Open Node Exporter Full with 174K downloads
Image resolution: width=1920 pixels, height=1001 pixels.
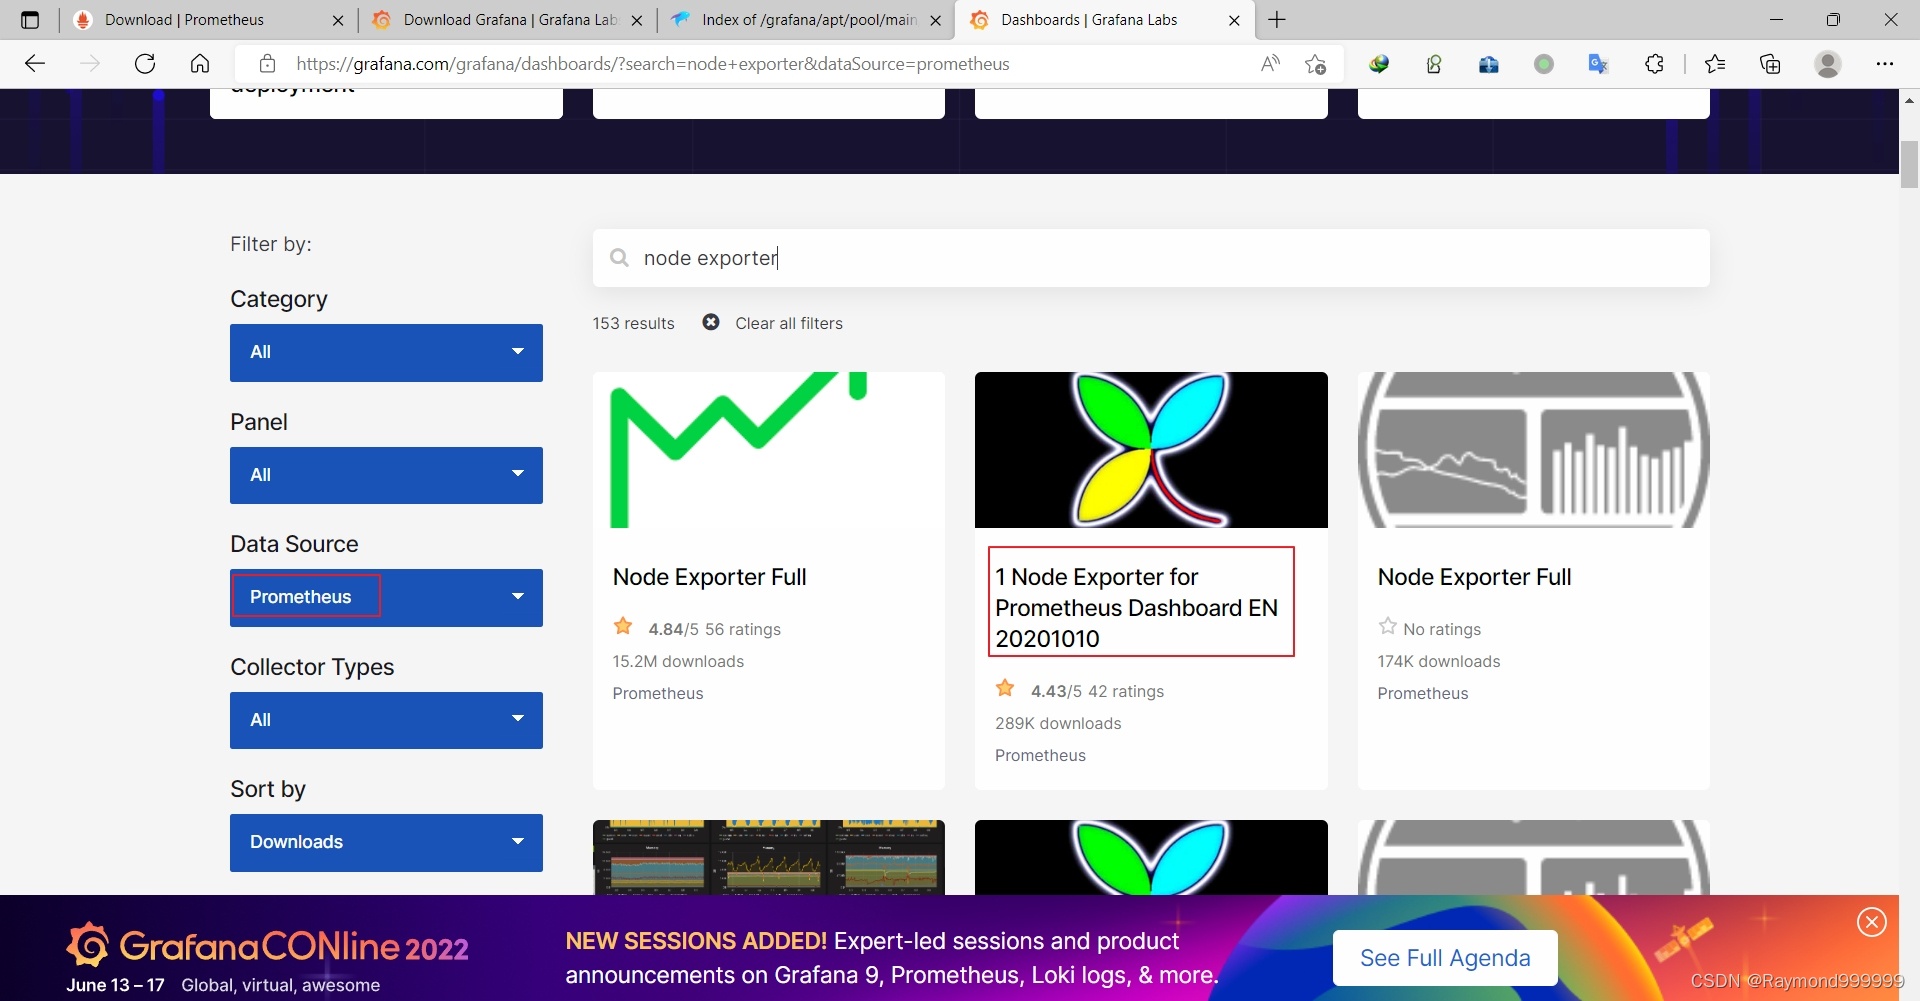[x=1474, y=577]
